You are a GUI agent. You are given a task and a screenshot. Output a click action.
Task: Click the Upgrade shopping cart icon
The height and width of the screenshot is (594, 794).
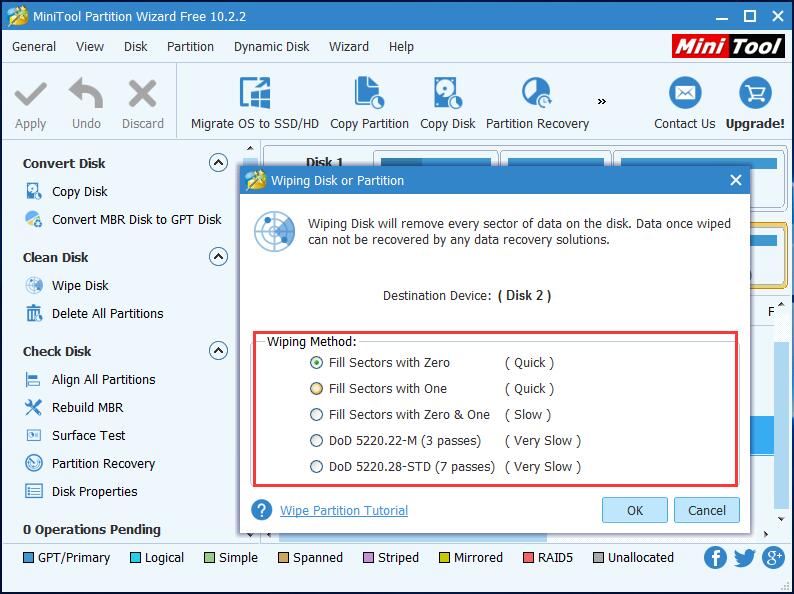tap(755, 93)
